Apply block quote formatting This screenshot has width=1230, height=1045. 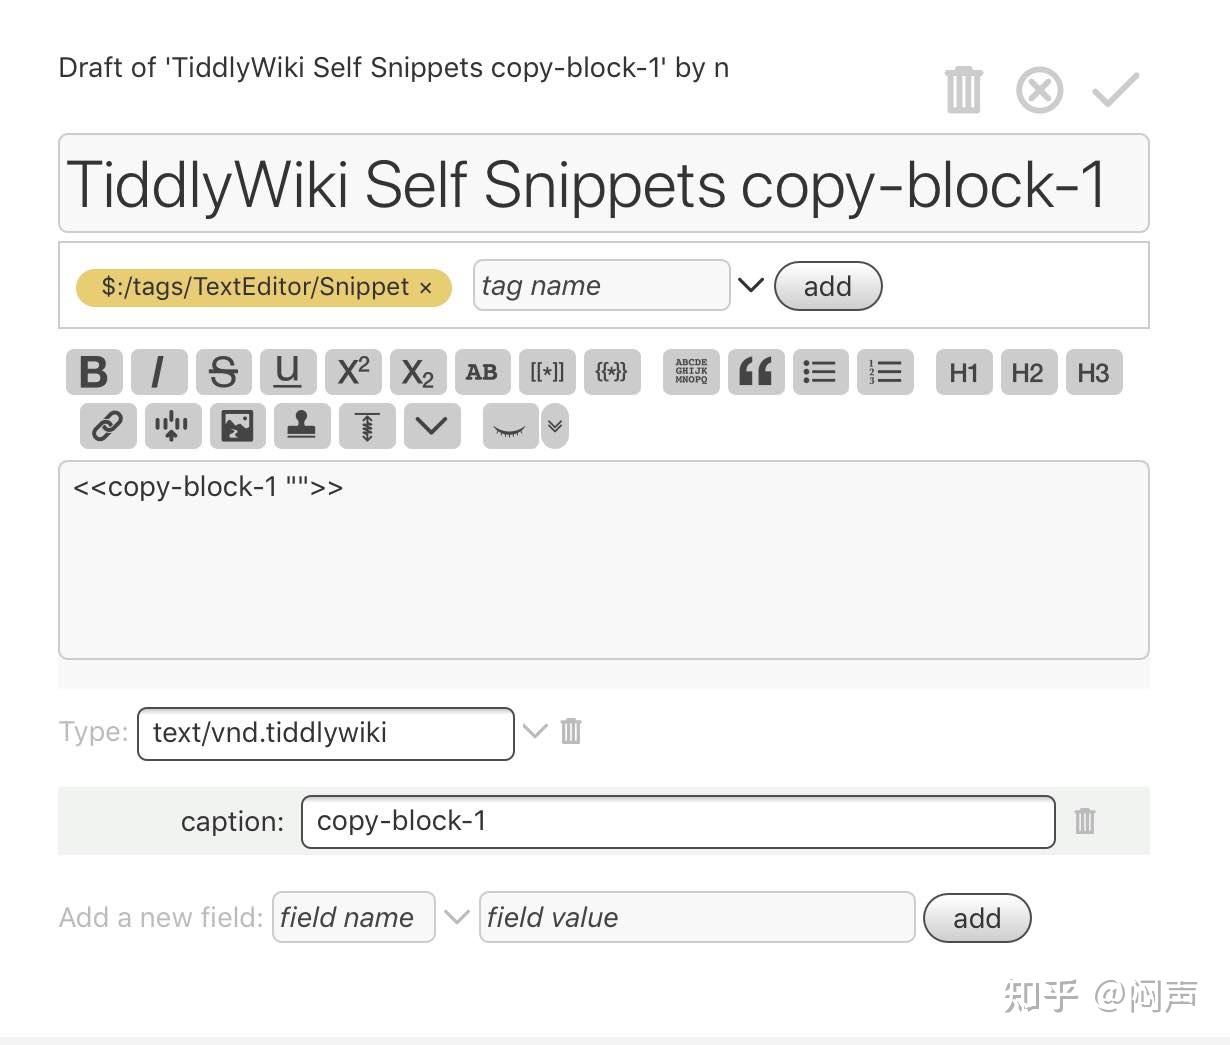click(x=755, y=373)
